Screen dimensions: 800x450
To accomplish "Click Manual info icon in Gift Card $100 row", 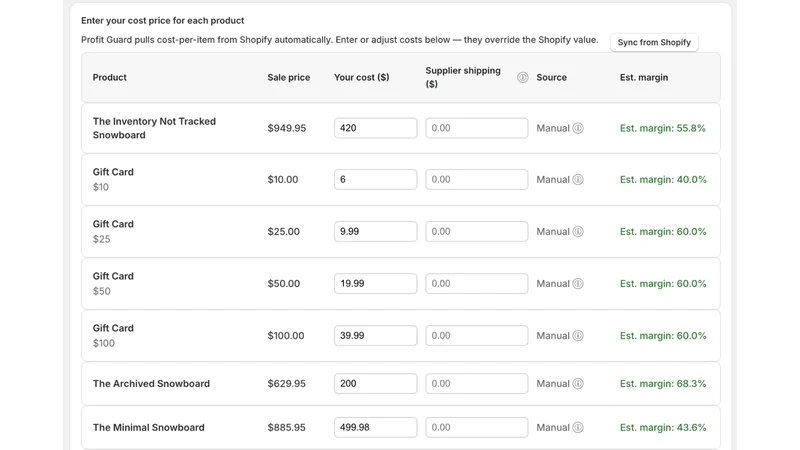I will (x=578, y=336).
